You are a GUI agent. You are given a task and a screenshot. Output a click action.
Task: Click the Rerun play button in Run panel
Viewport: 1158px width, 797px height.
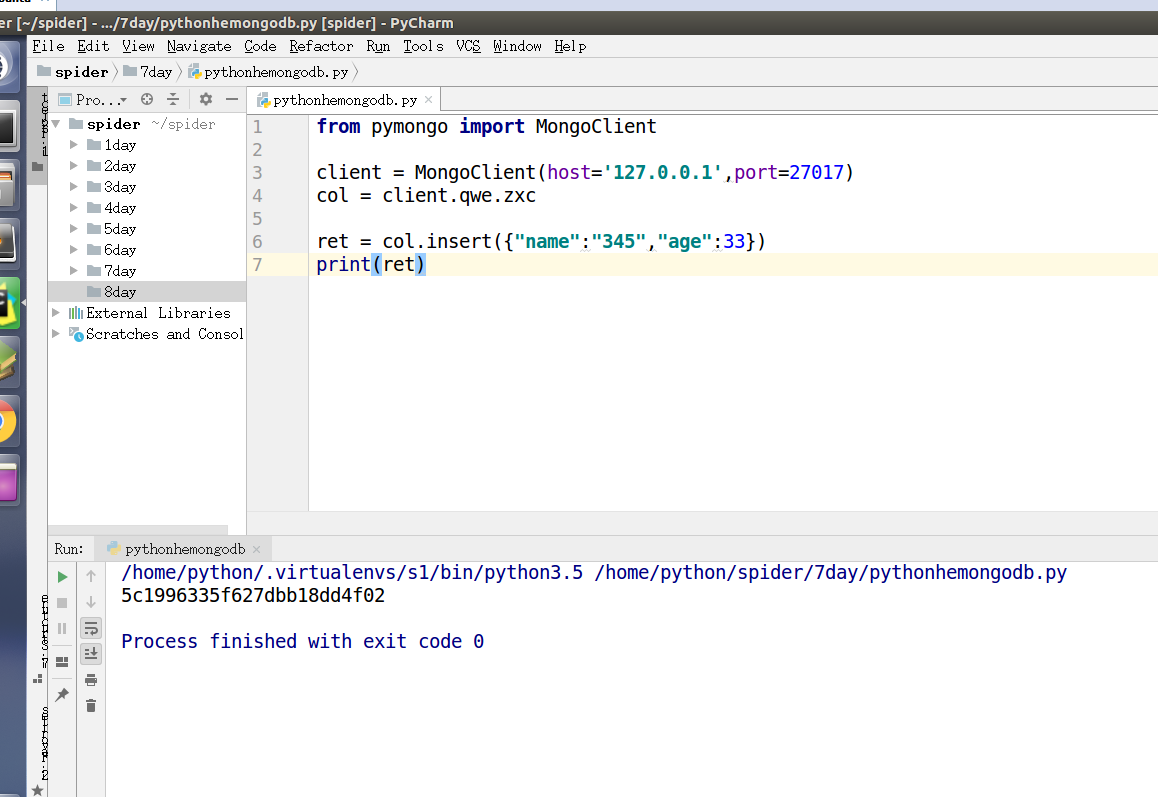(x=63, y=577)
